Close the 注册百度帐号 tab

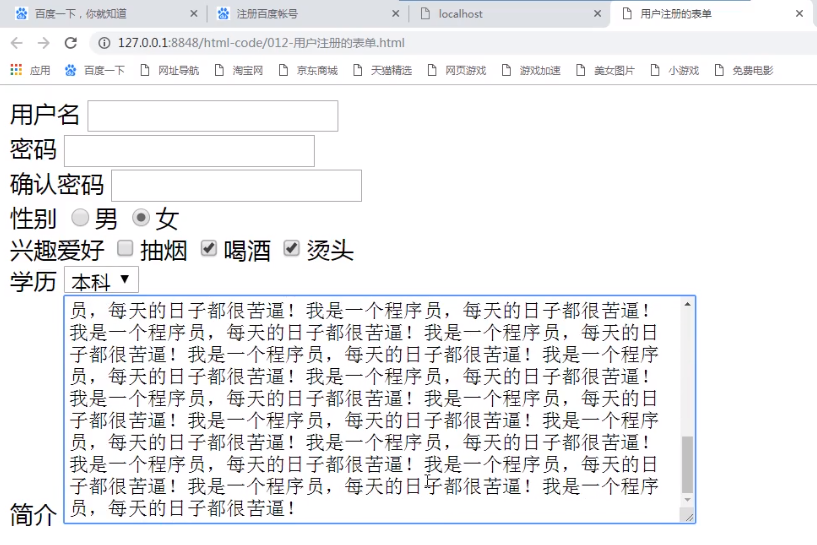[396, 14]
